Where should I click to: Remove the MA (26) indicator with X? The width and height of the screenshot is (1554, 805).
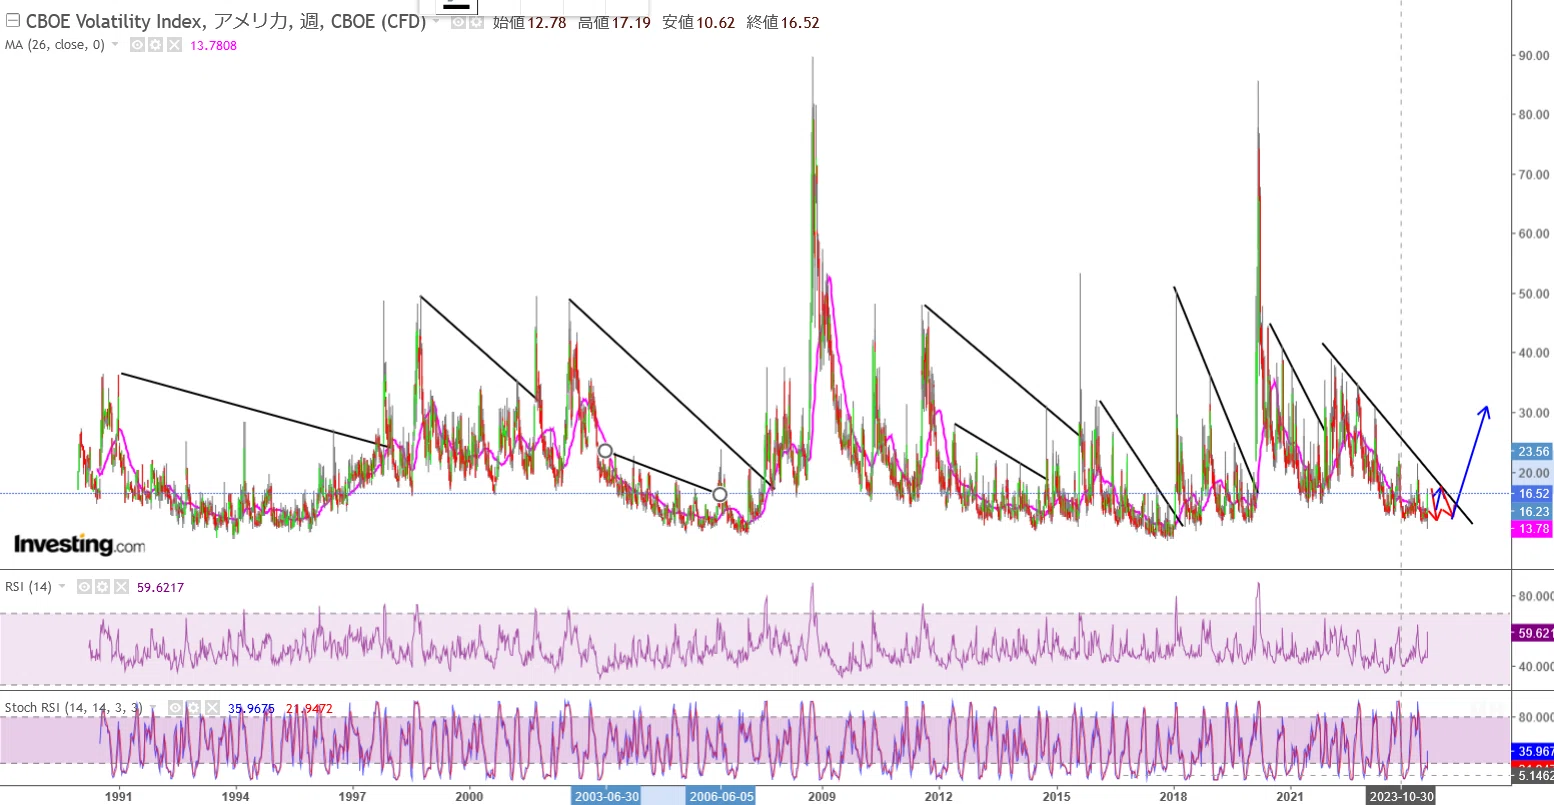tap(174, 45)
